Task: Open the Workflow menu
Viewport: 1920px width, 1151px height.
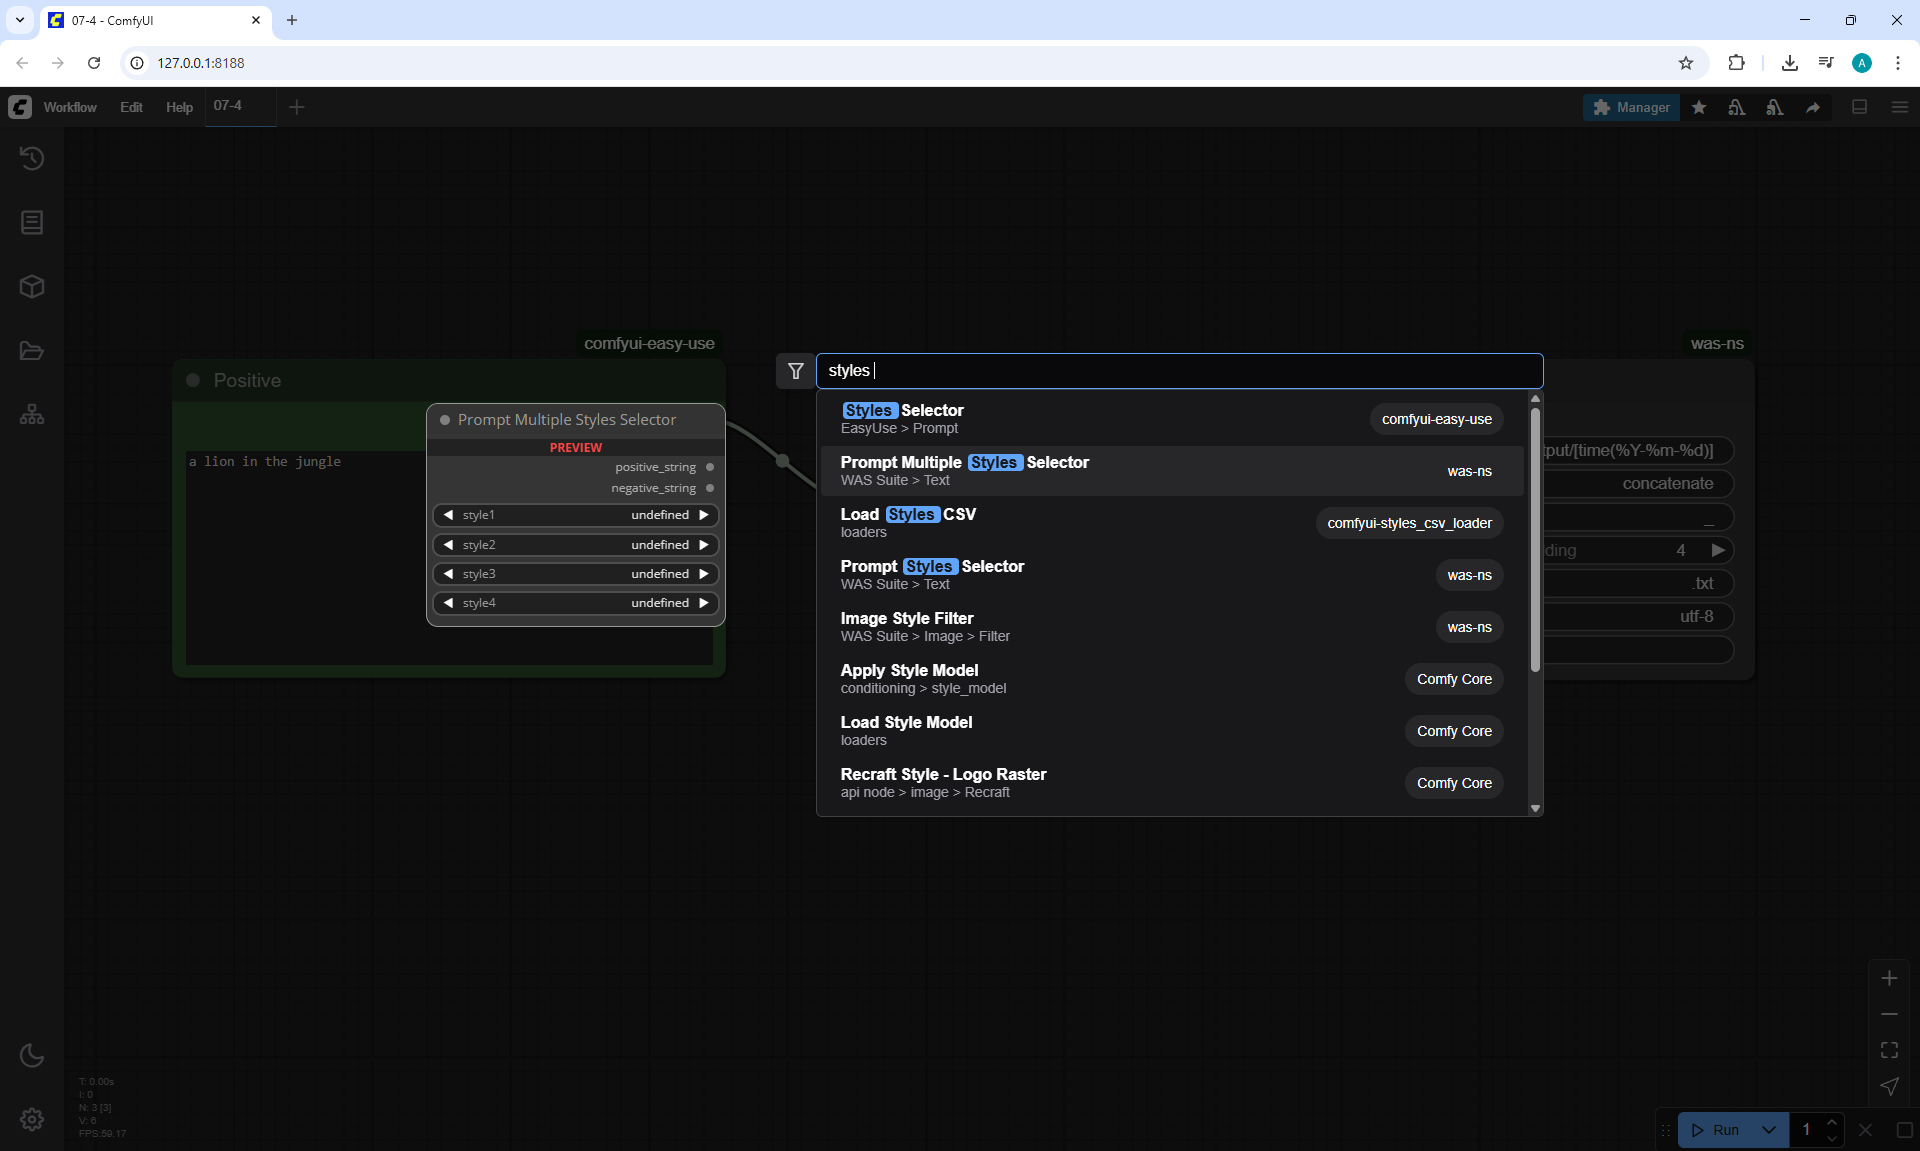Action: point(70,107)
